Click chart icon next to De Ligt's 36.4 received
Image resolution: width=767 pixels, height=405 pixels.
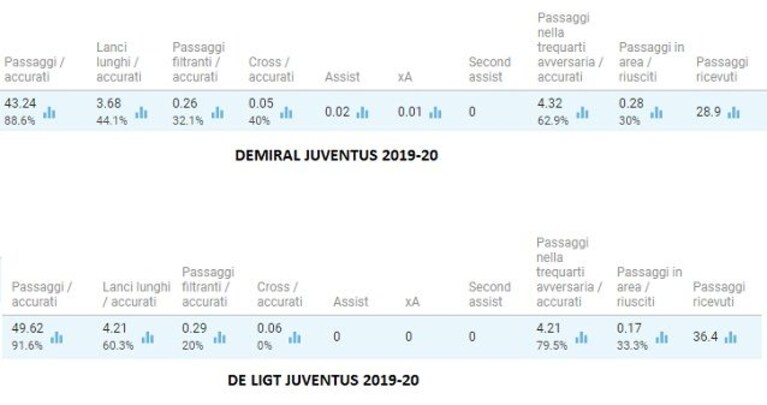click(731, 338)
